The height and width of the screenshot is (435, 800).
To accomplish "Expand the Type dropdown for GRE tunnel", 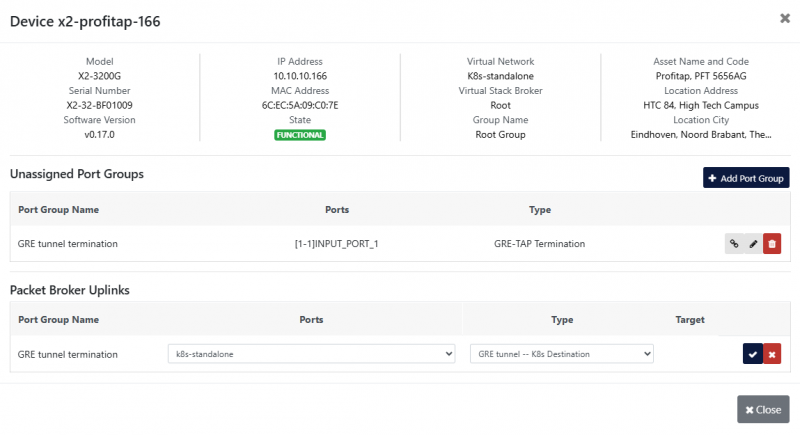I will click(561, 354).
